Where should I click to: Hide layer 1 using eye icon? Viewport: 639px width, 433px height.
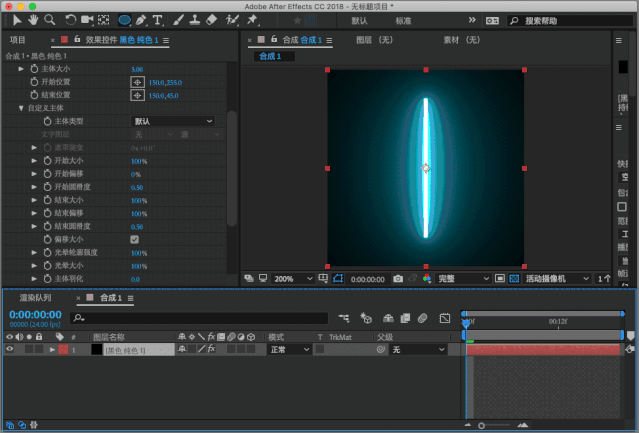click(x=10, y=350)
